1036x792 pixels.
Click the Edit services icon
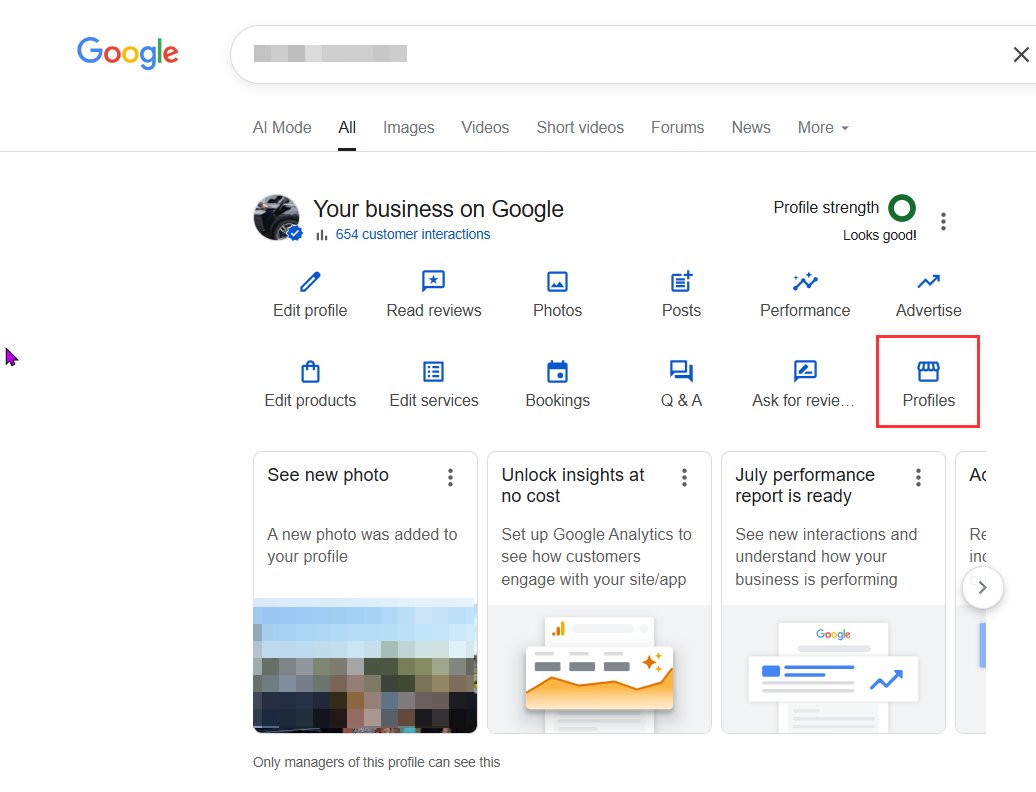433,371
